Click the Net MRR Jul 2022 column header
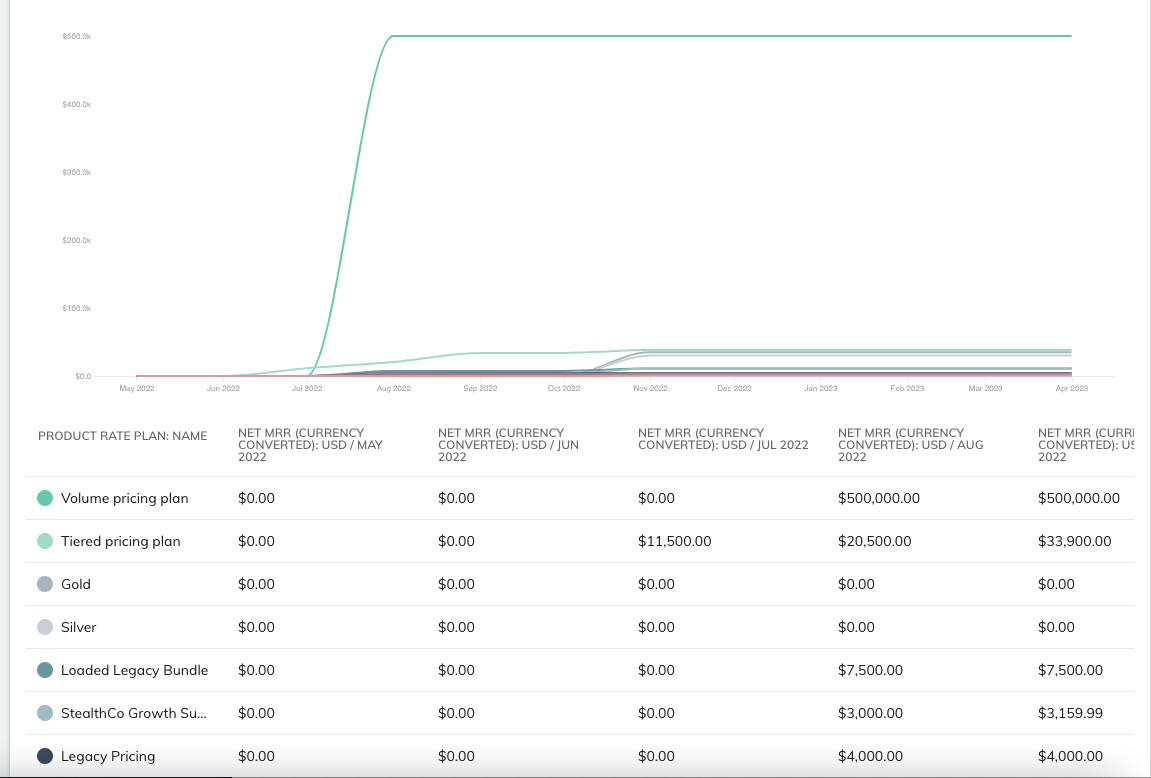 point(723,439)
